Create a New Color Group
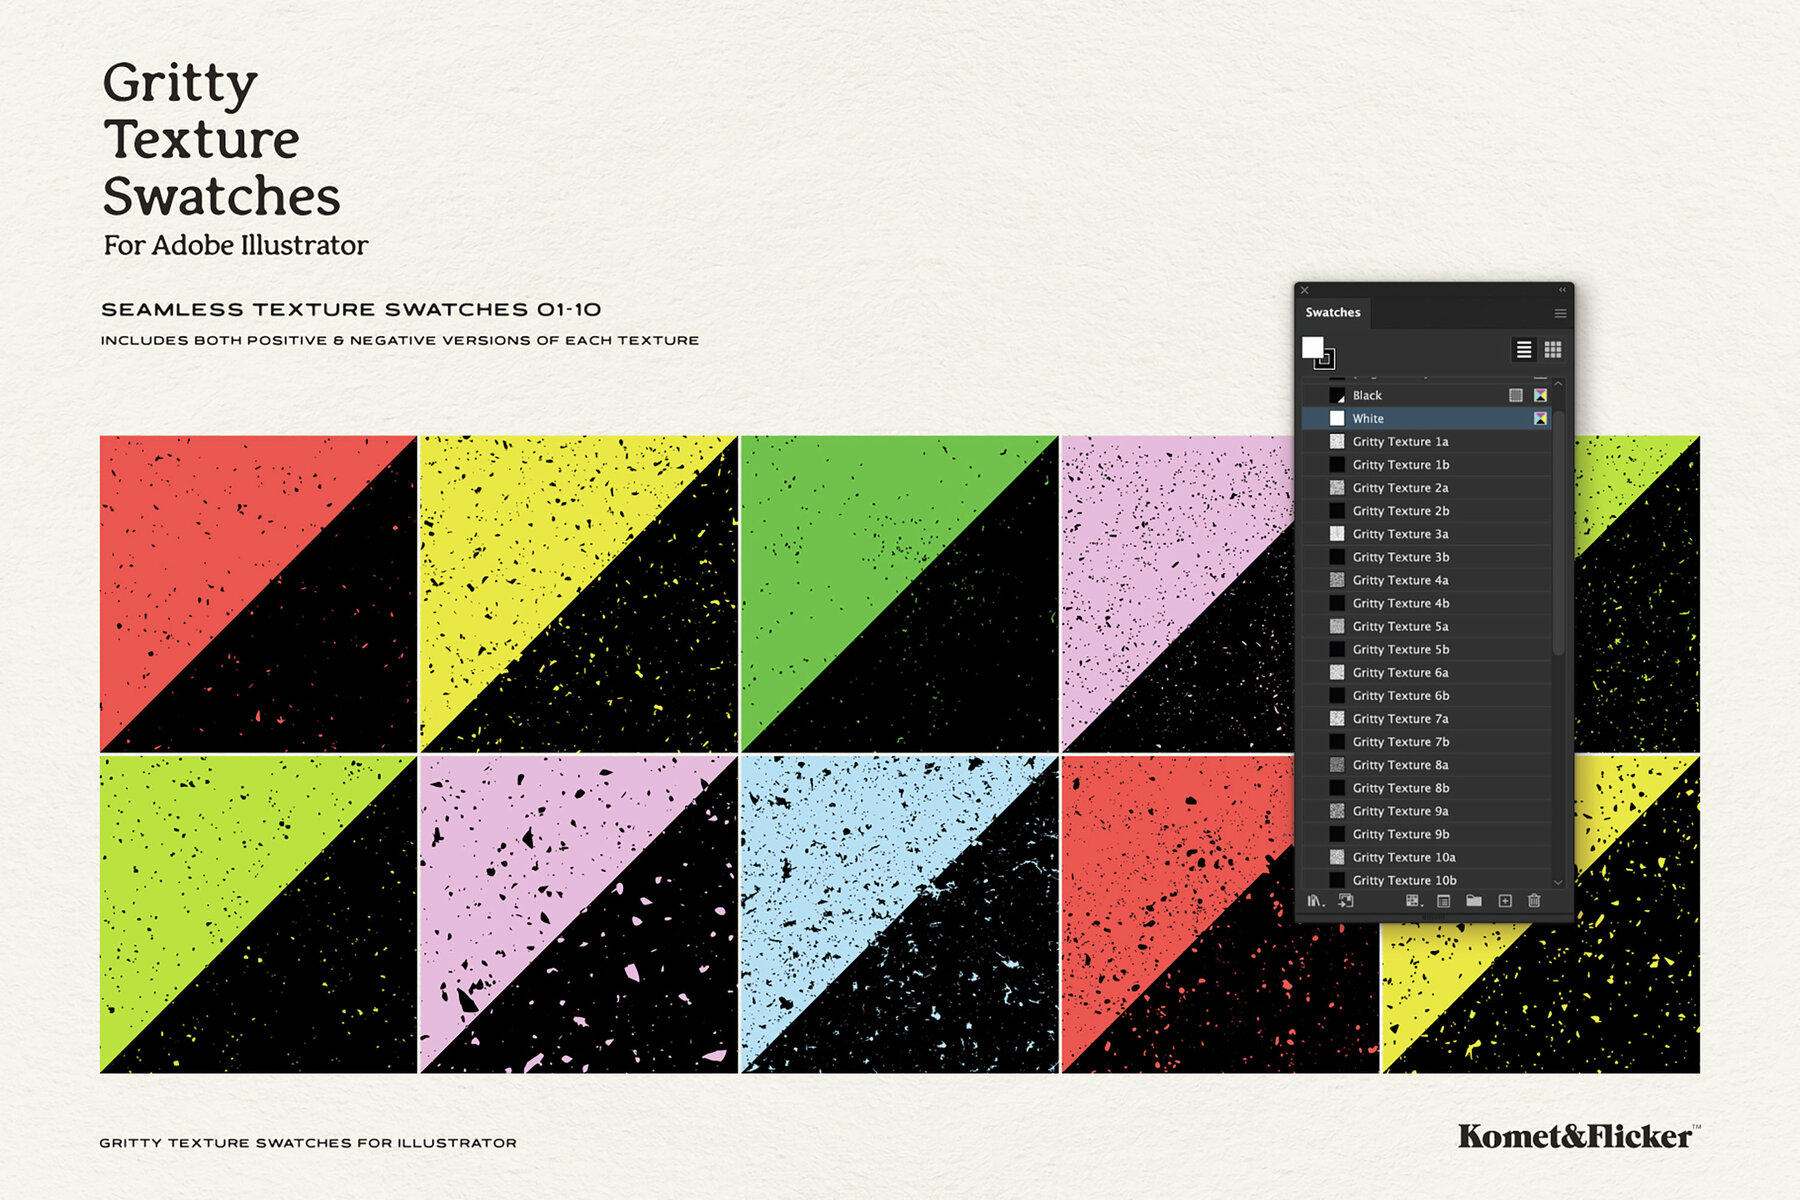1800x1200 pixels. (x=1474, y=903)
